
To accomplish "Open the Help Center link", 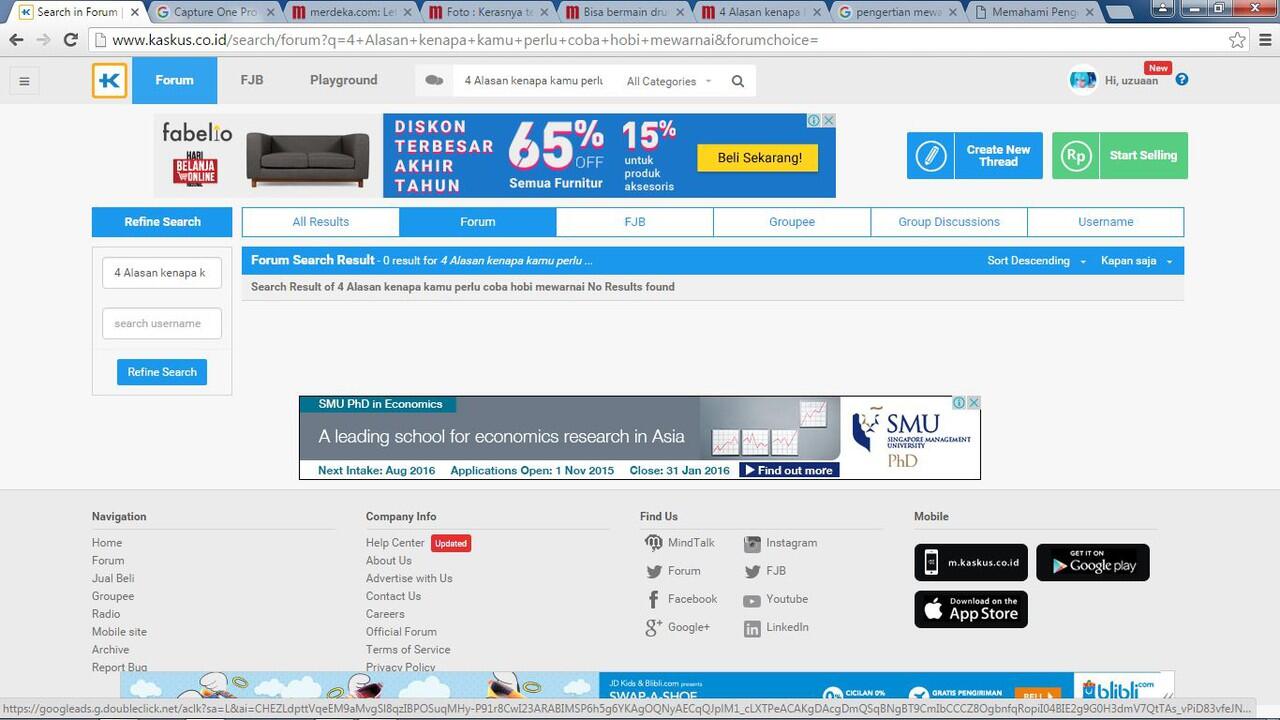I will coord(395,543).
